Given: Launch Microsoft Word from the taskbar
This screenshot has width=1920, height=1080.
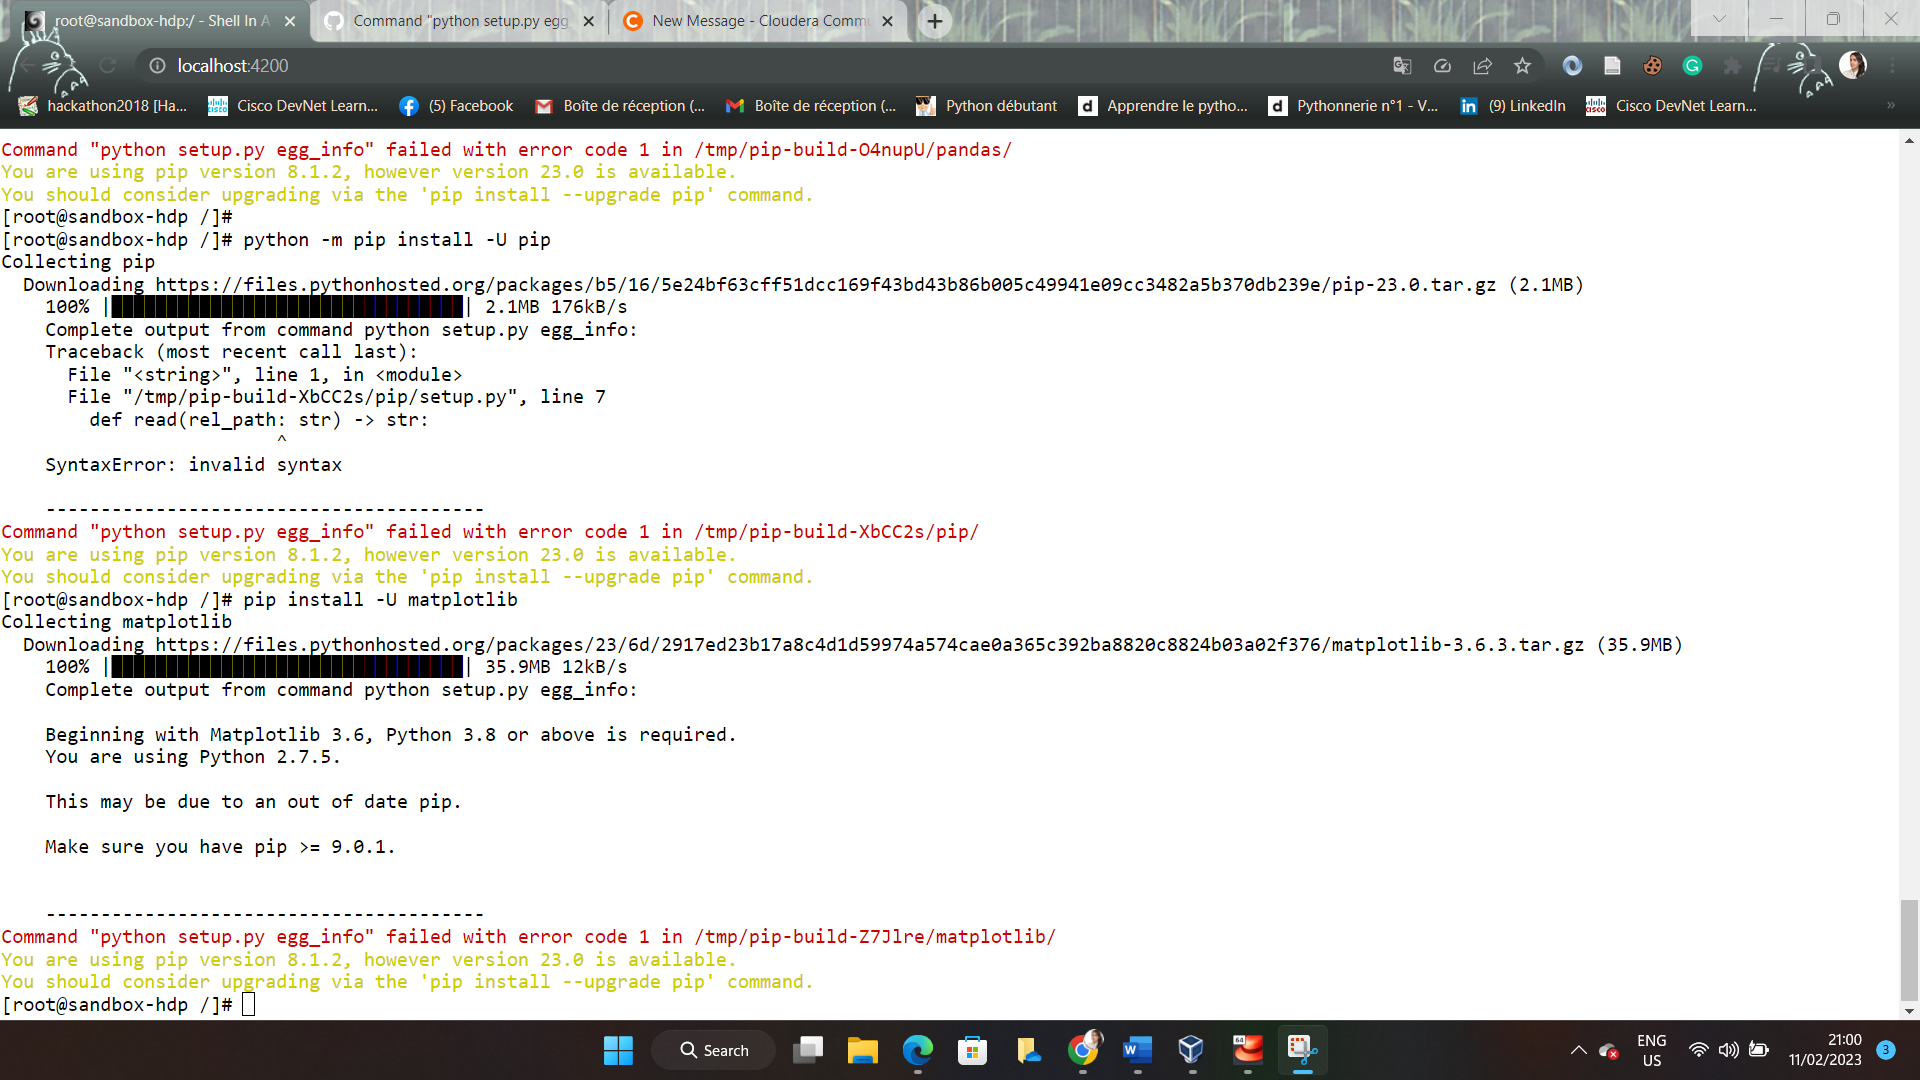Looking at the screenshot, I should pyautogui.click(x=1135, y=1050).
